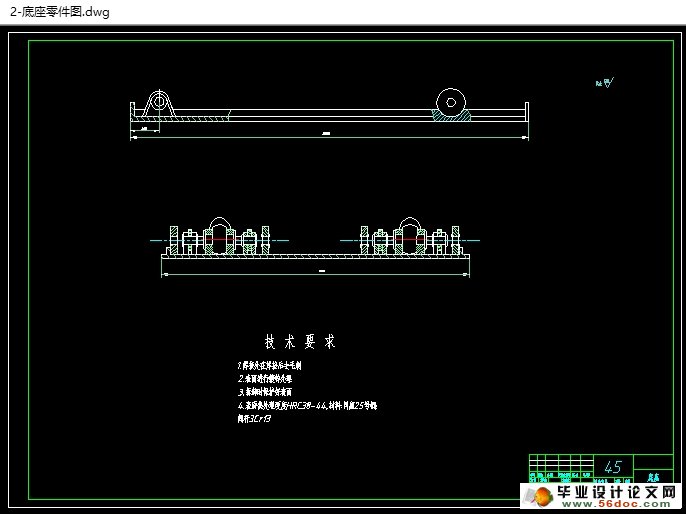The image size is (686, 514).
Task: Click the overall length dimension in top view
Action: pyautogui.click(x=327, y=134)
